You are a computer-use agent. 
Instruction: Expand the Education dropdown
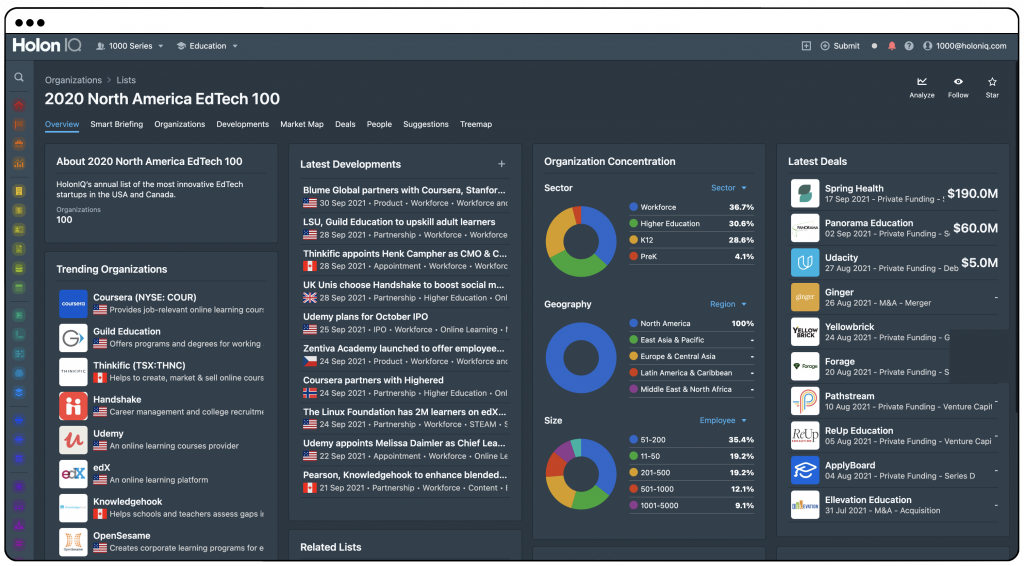point(207,46)
